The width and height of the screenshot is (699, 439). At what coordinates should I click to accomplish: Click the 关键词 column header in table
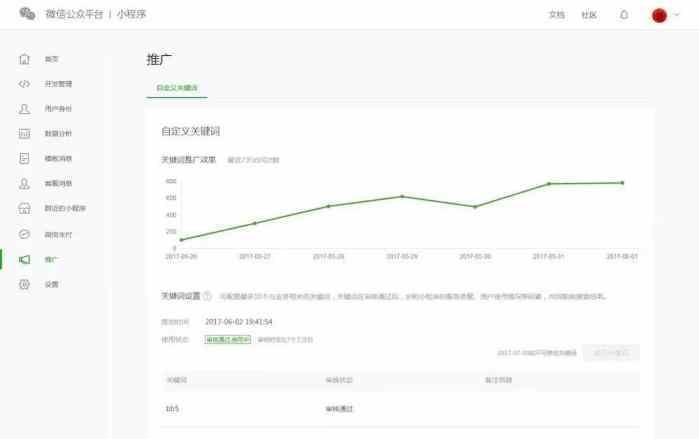177,380
